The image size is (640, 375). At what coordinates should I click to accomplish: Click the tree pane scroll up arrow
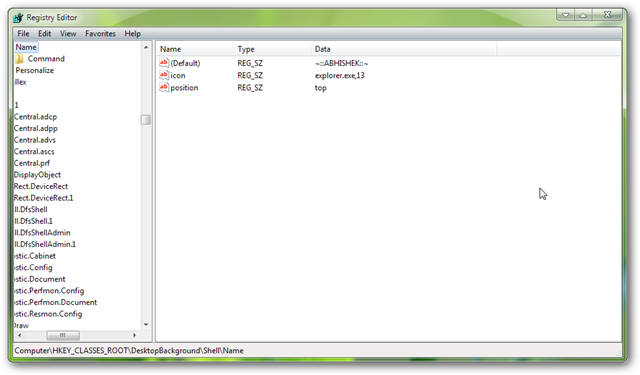click(x=146, y=47)
